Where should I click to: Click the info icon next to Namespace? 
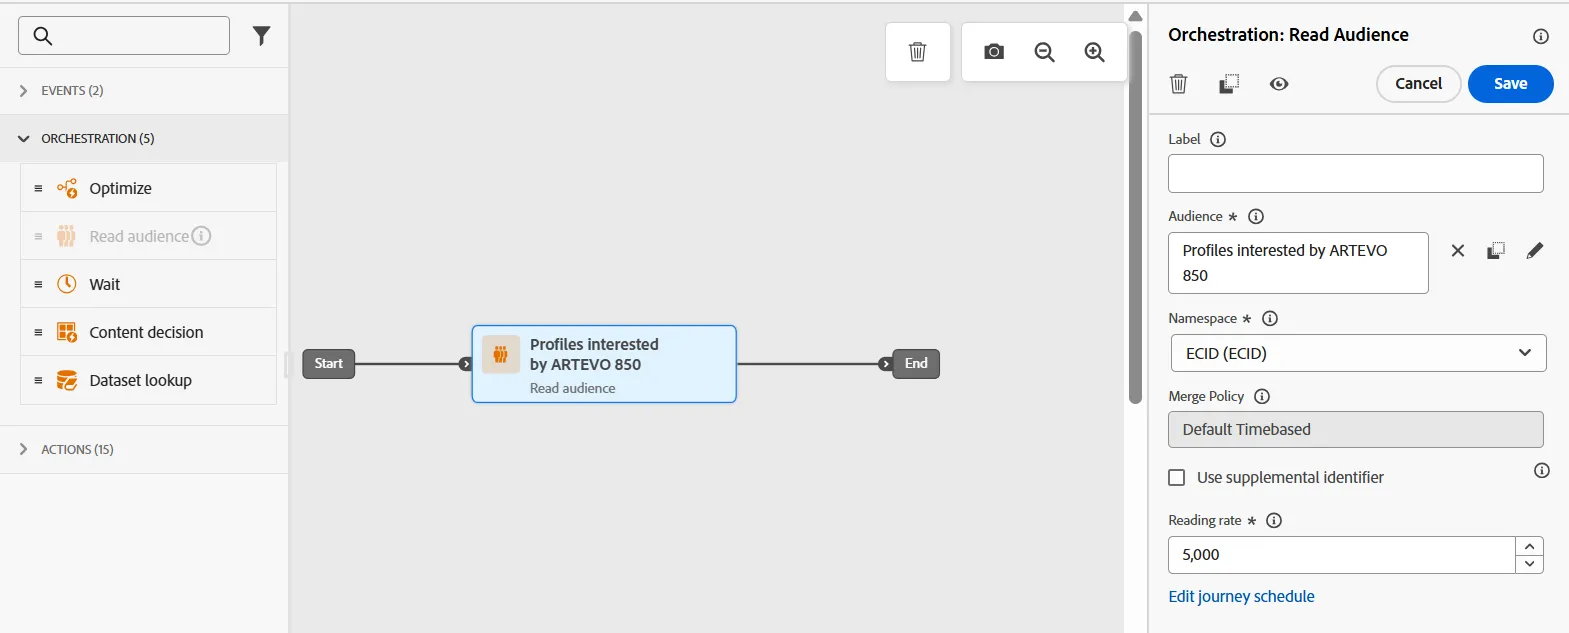pos(1270,318)
